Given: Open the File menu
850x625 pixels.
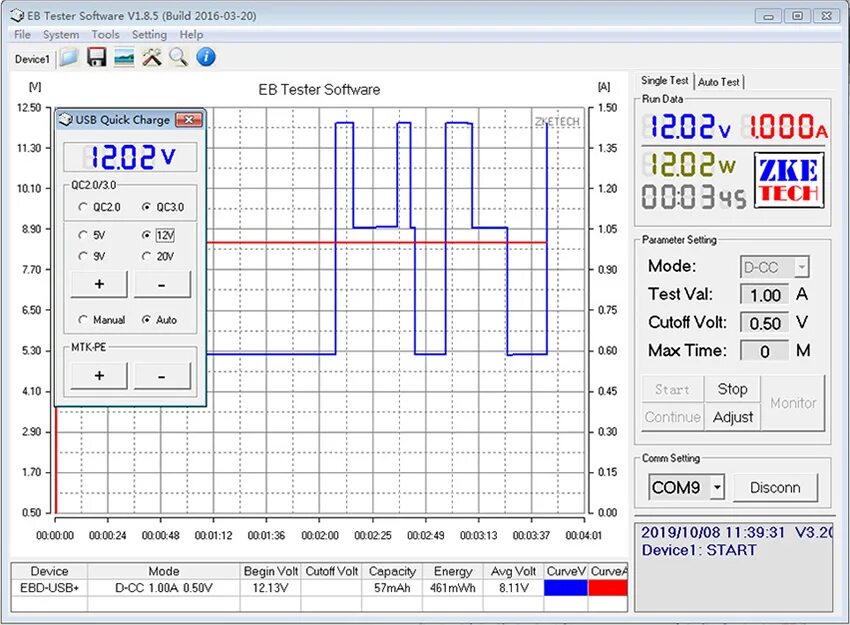Looking at the screenshot, I should point(22,35).
